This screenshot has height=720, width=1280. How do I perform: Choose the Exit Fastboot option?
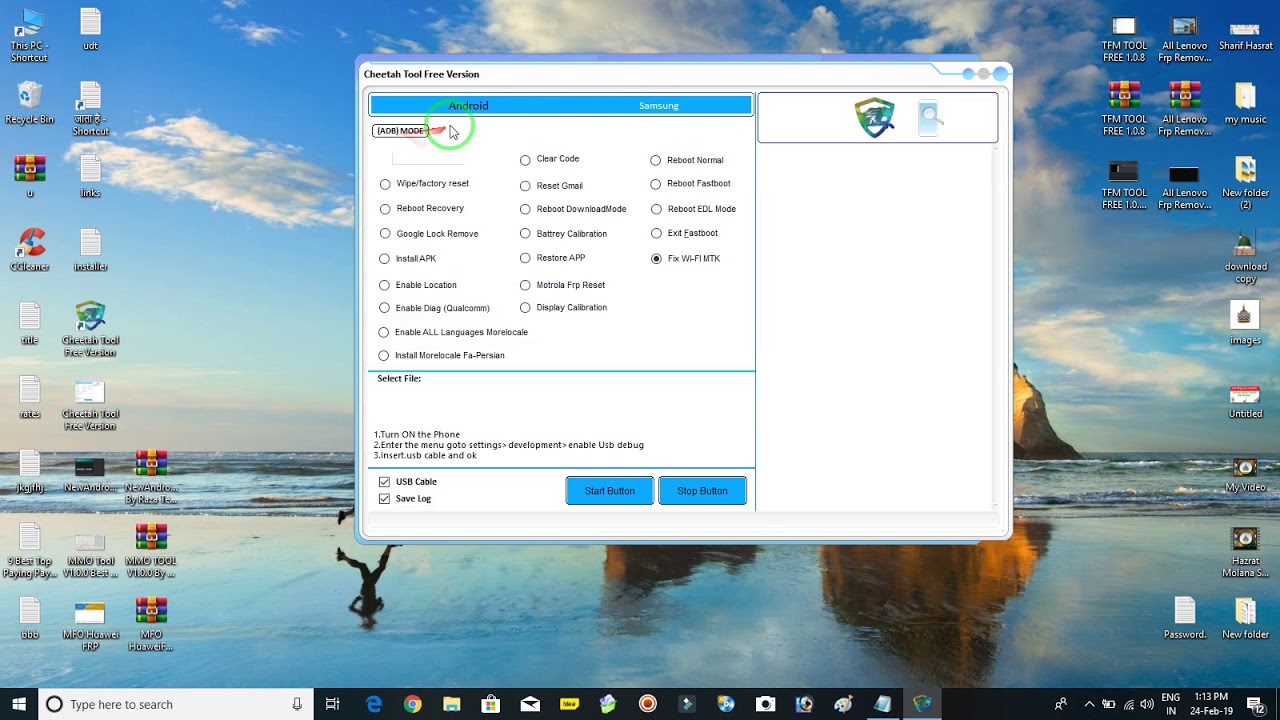coord(656,233)
